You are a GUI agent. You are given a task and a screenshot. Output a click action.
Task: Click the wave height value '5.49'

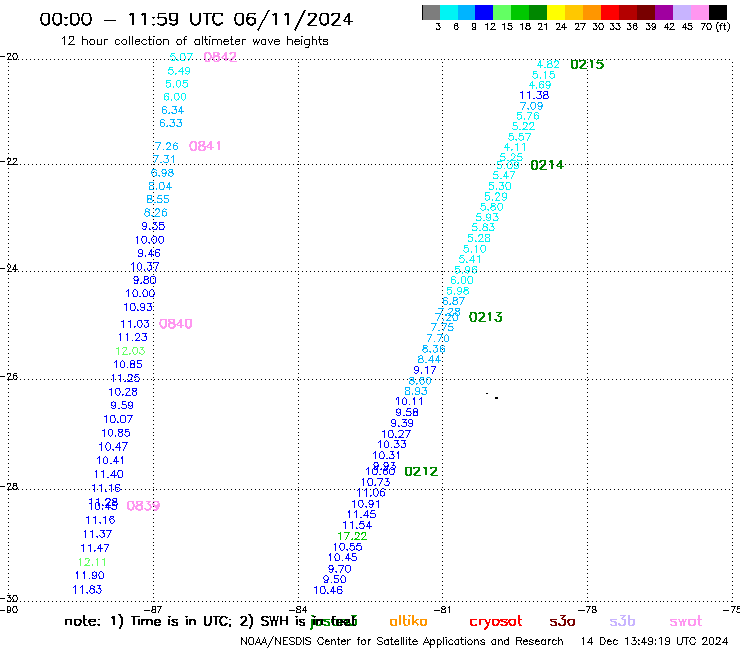click(179, 71)
